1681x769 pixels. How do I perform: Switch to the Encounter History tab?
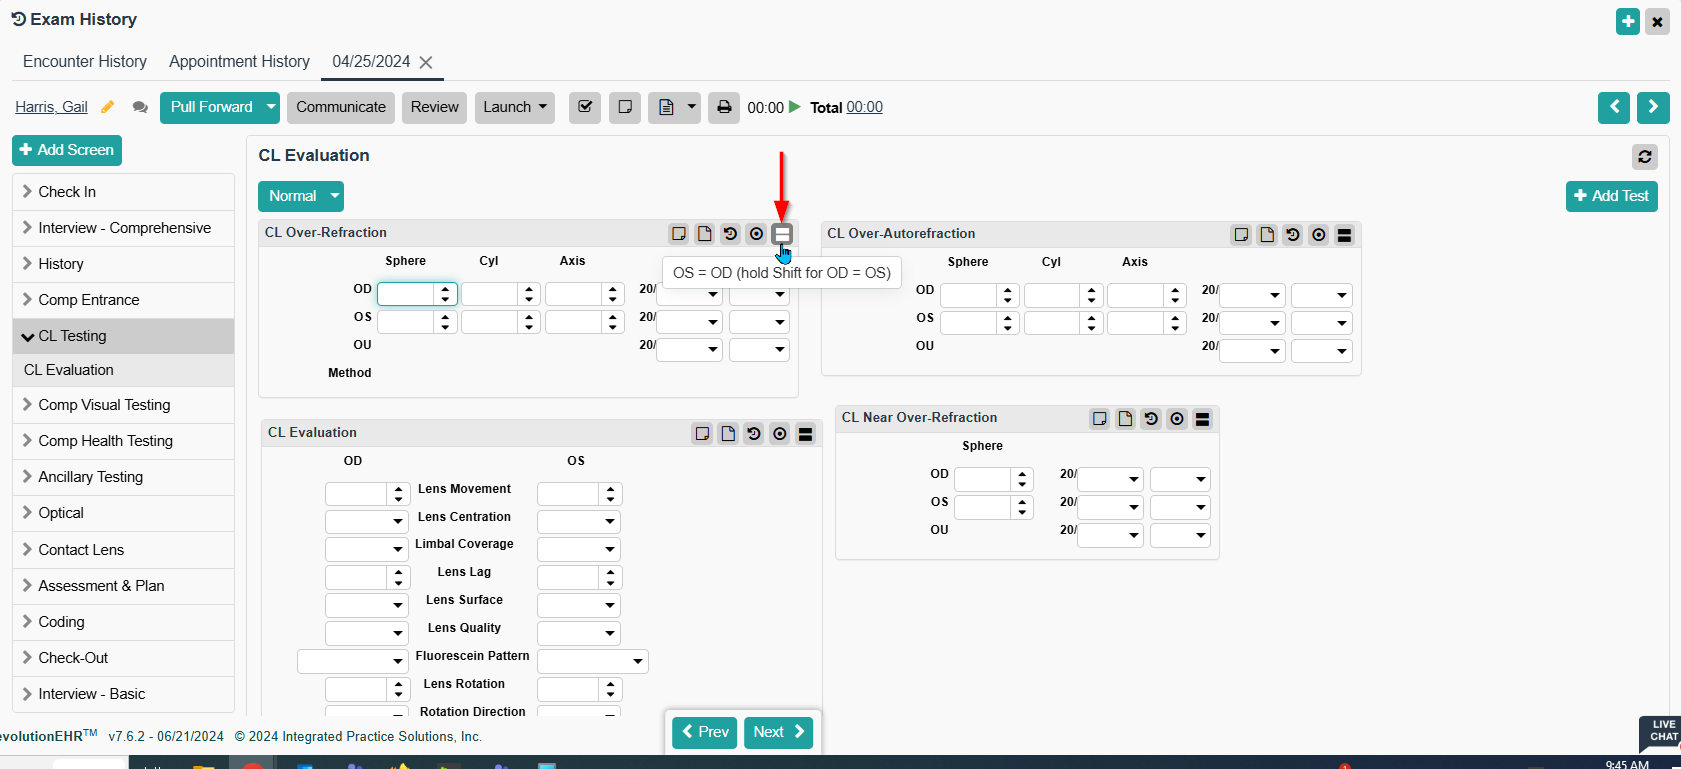(x=85, y=62)
